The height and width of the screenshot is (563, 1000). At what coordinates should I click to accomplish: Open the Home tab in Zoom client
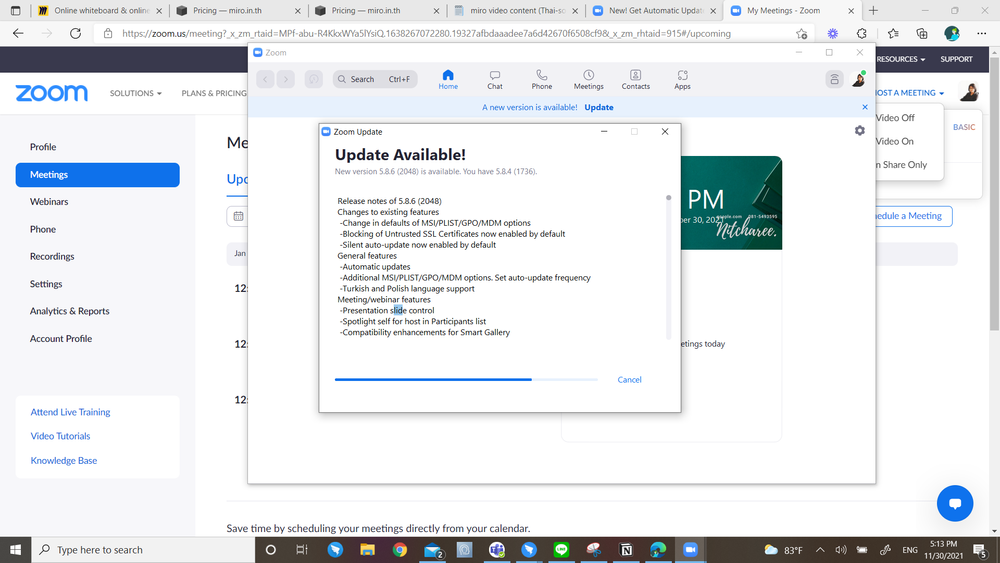click(448, 80)
